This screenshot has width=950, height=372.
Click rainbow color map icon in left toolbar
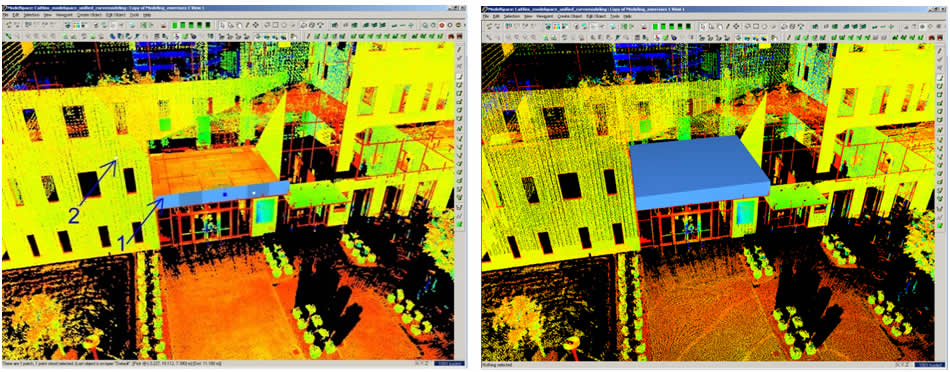(x=76, y=25)
